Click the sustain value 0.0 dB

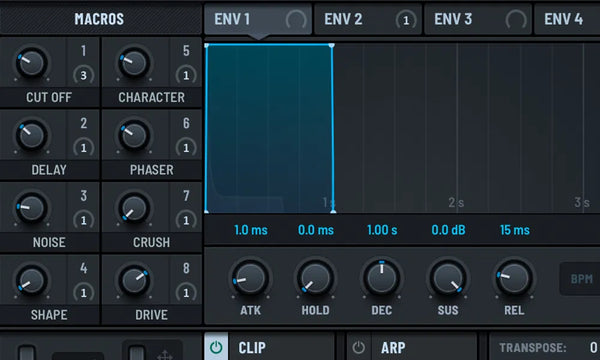[448, 230]
